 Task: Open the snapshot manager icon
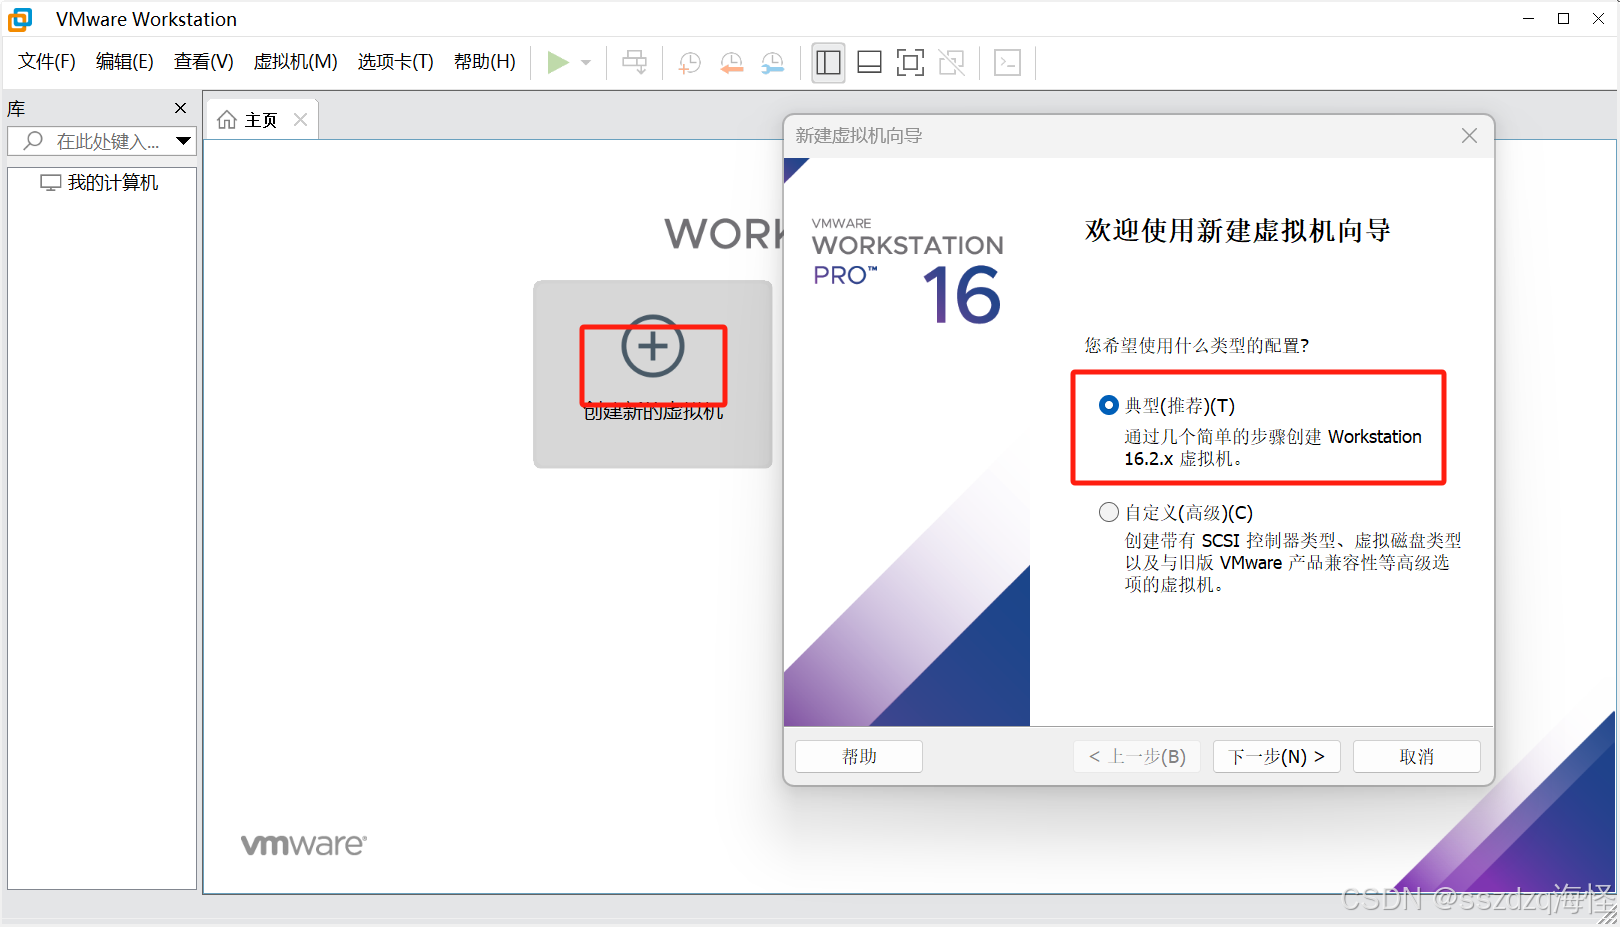coord(772,63)
